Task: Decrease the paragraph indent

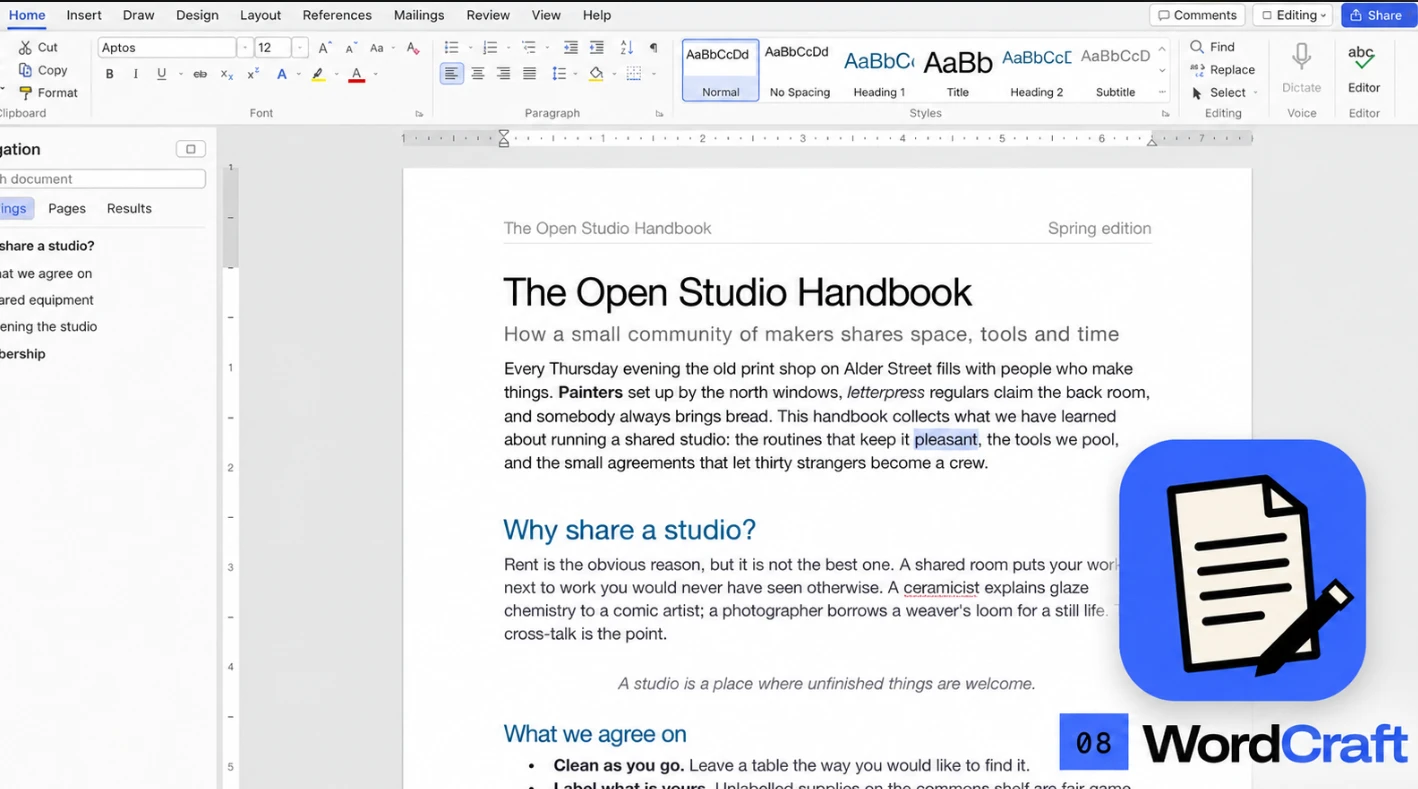Action: [x=571, y=48]
